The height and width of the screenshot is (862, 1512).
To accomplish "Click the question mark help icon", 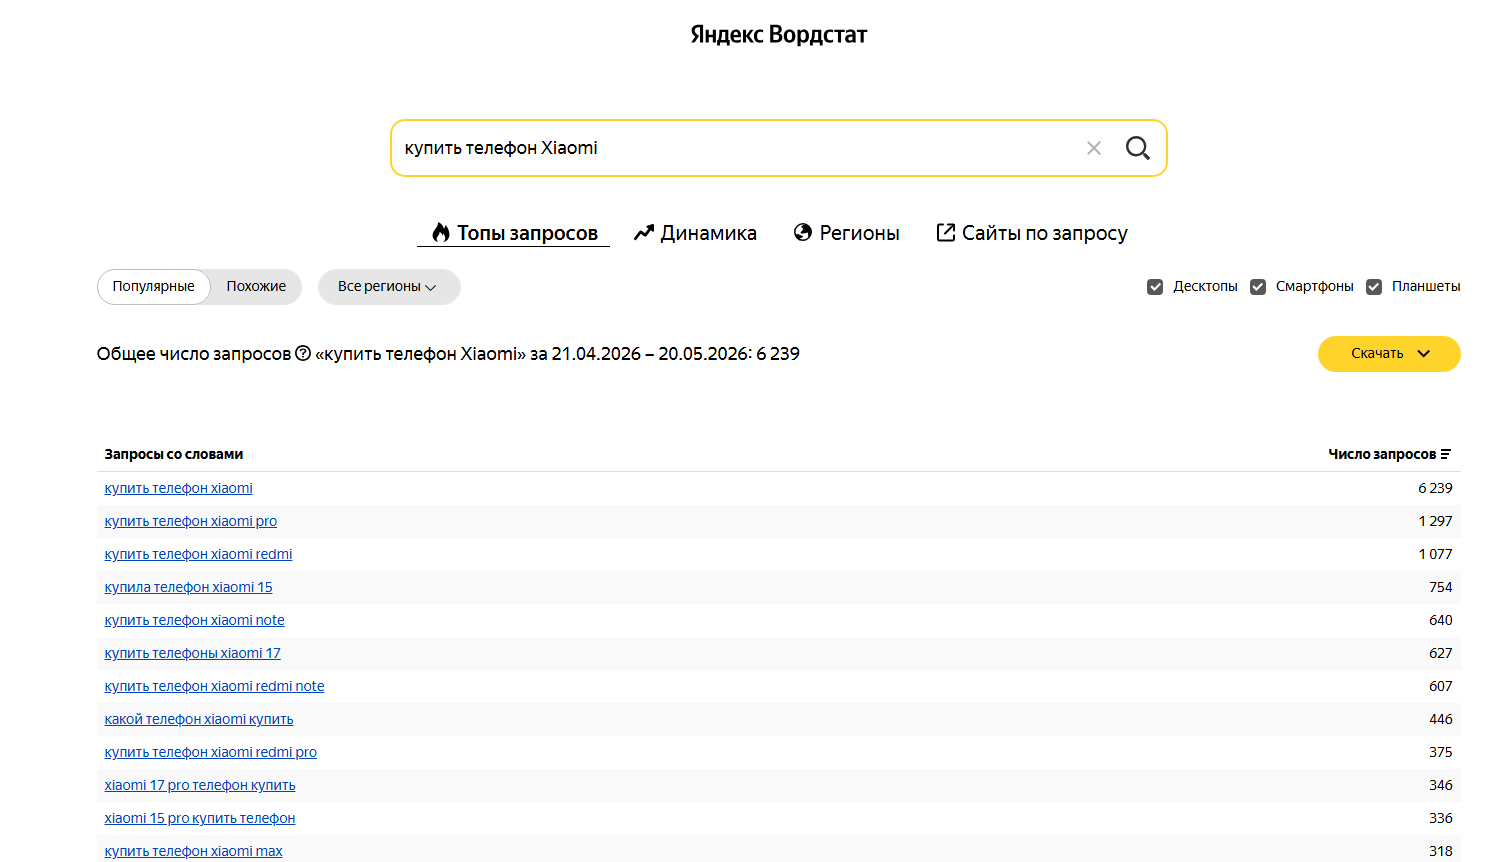I will pos(303,353).
